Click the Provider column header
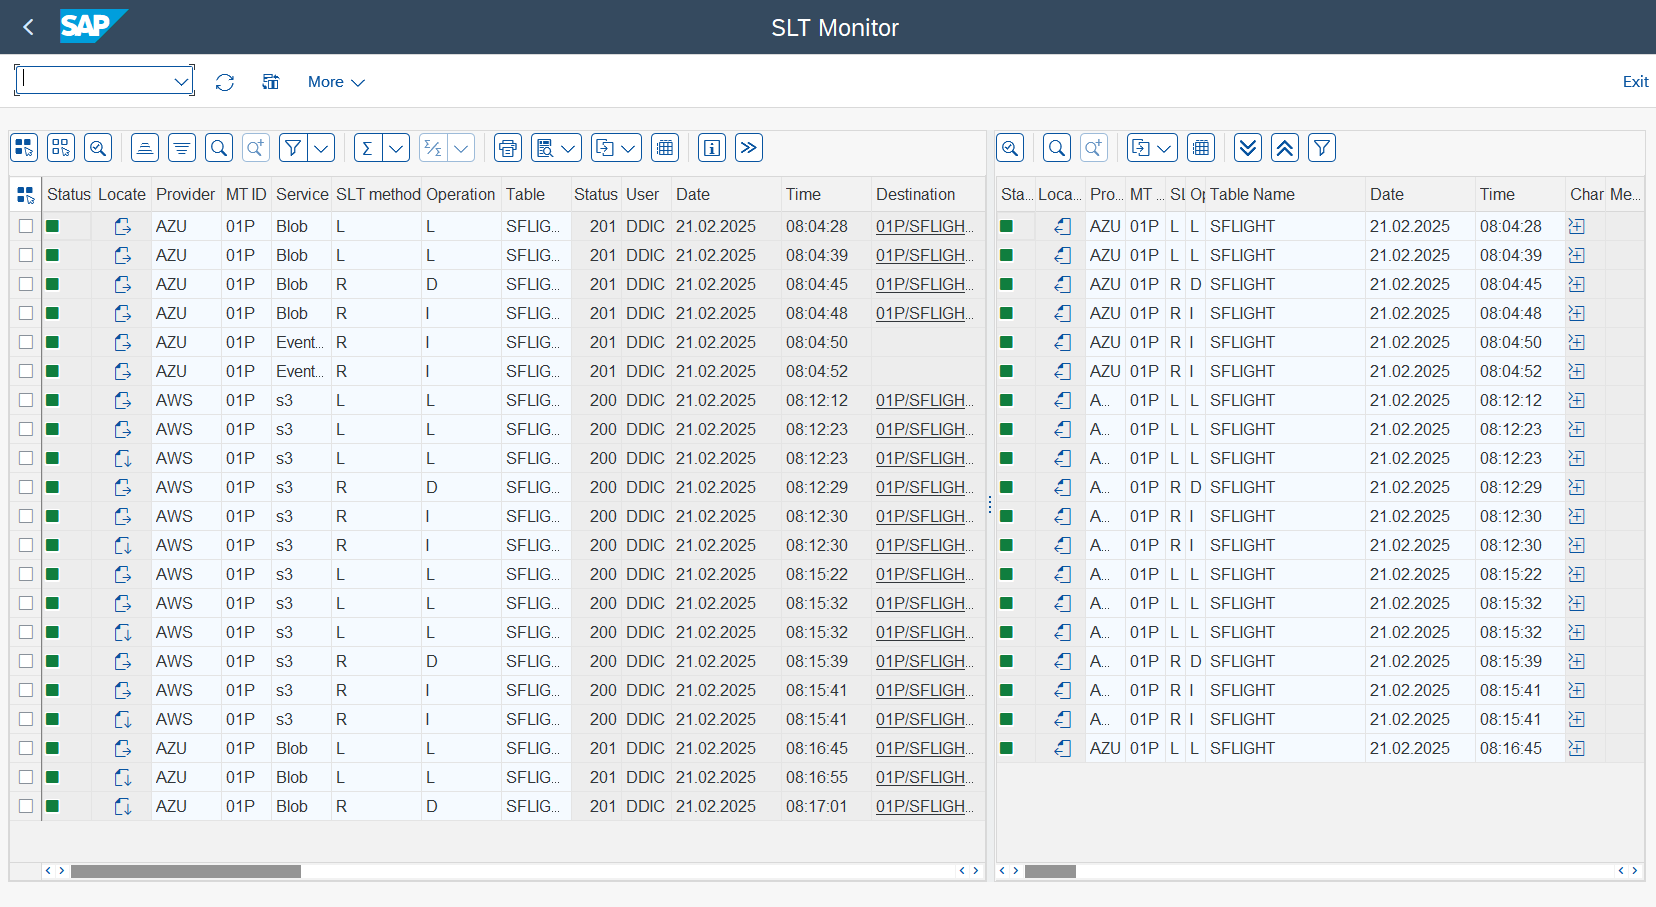This screenshot has width=1656, height=907. (185, 194)
